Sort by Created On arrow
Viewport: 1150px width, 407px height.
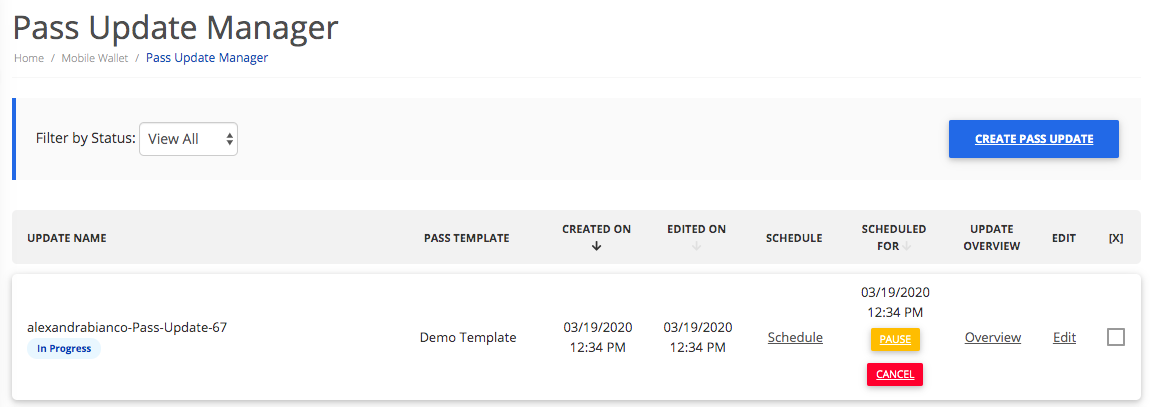point(596,246)
